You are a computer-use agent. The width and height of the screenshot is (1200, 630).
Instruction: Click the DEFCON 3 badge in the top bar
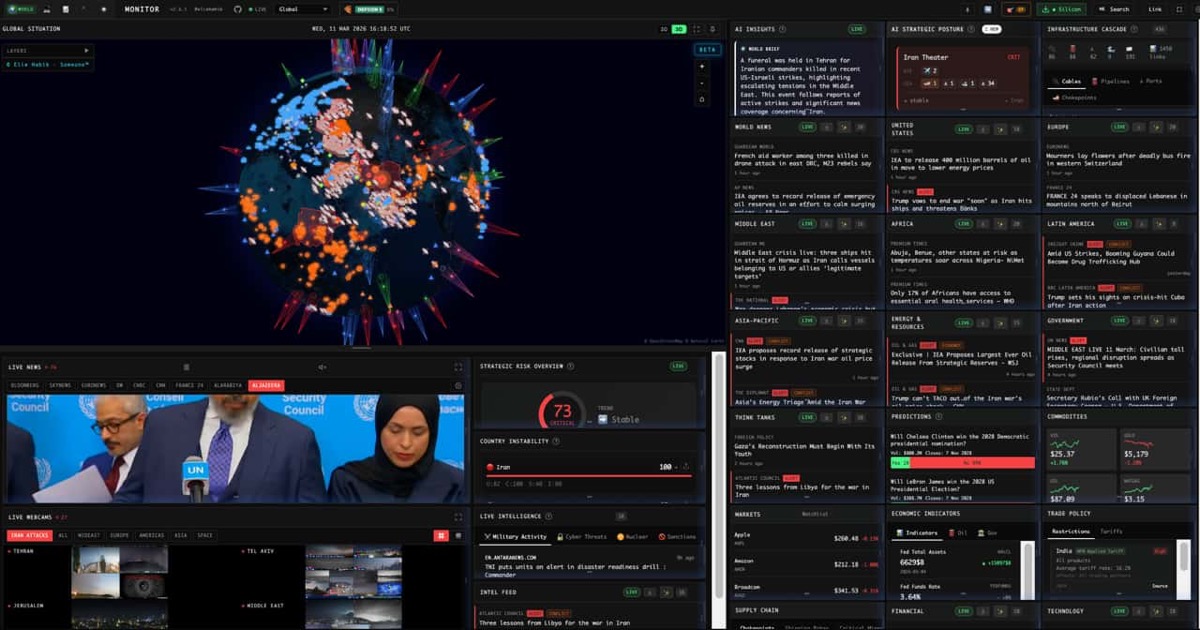point(371,10)
